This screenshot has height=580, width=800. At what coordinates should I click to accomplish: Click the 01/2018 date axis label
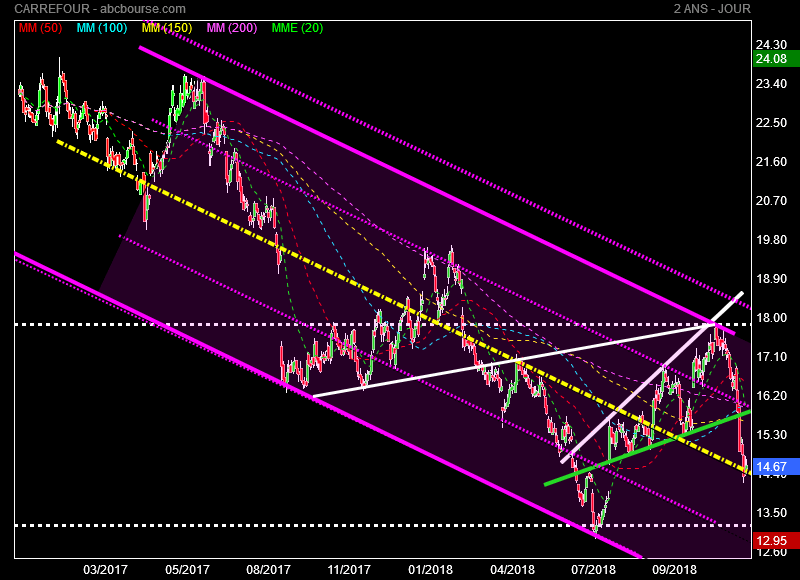tap(430, 569)
